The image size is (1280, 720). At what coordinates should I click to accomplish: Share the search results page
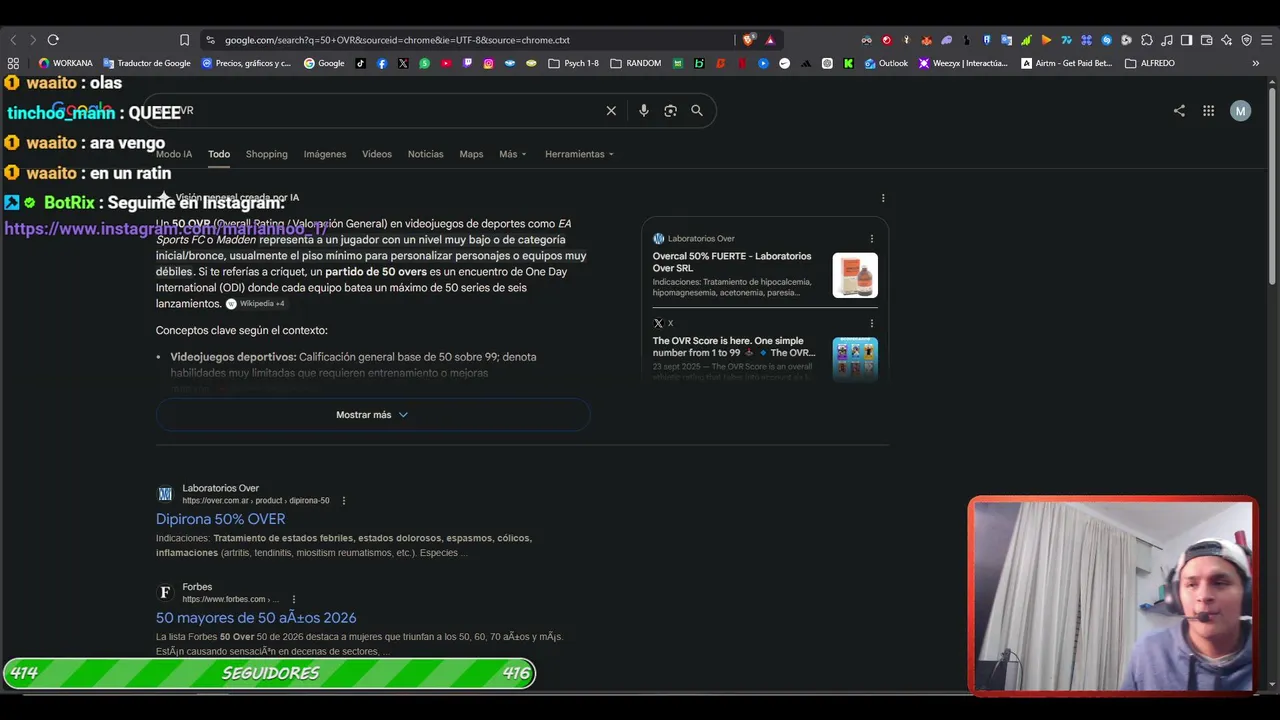click(x=1179, y=111)
